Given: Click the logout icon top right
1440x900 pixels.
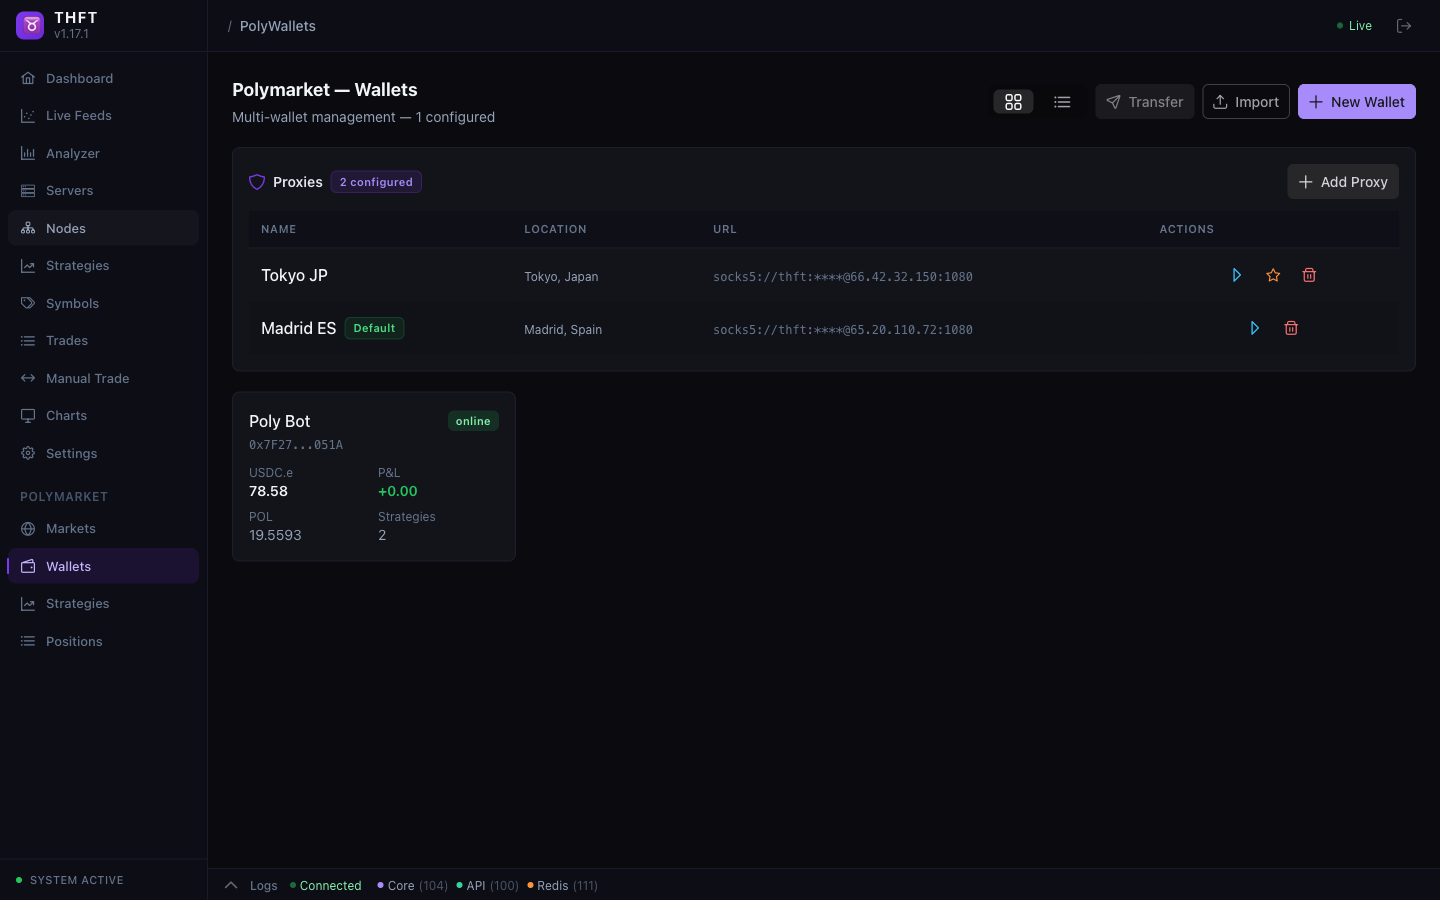Looking at the screenshot, I should point(1404,25).
